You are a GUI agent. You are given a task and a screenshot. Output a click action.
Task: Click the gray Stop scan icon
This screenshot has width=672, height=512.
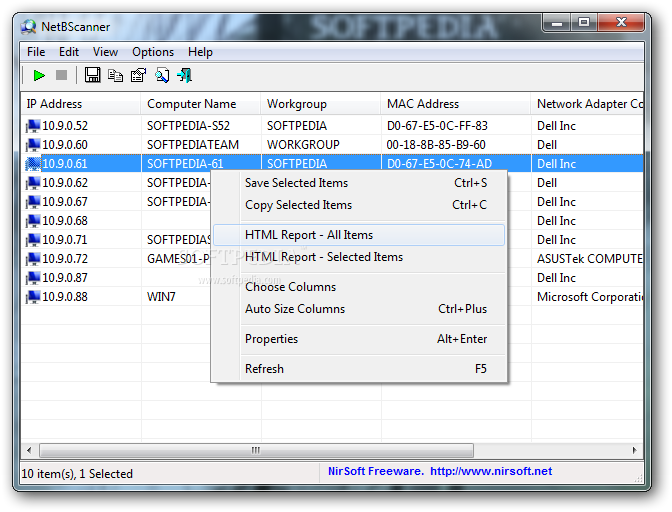62,75
